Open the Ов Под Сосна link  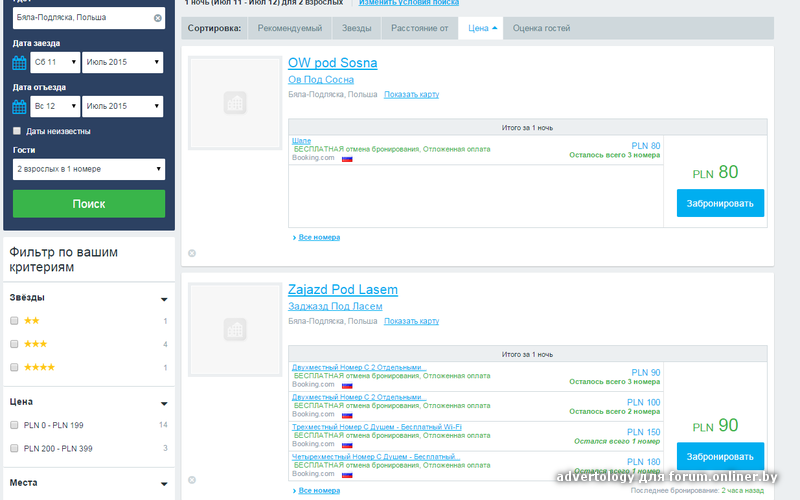click(x=321, y=80)
